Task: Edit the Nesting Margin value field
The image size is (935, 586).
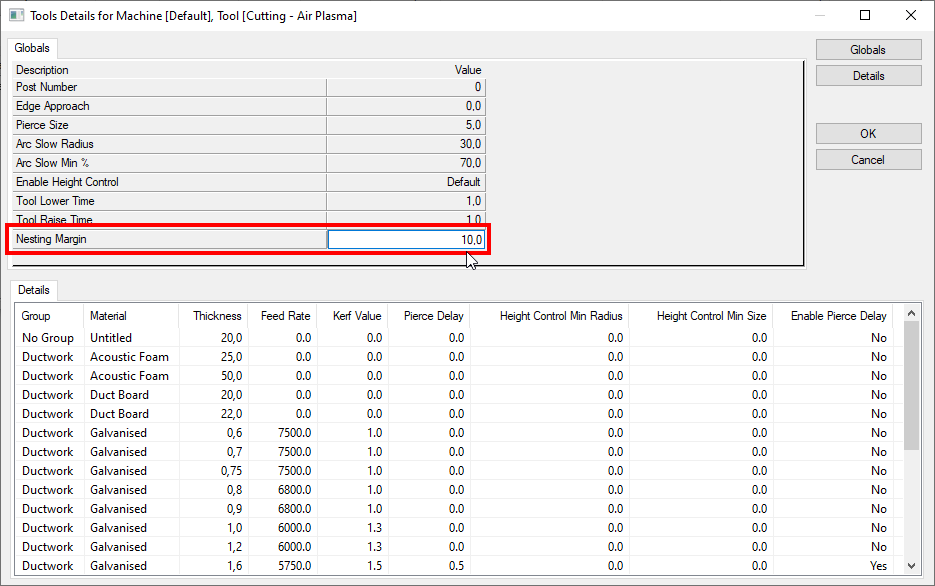Action: coord(405,239)
